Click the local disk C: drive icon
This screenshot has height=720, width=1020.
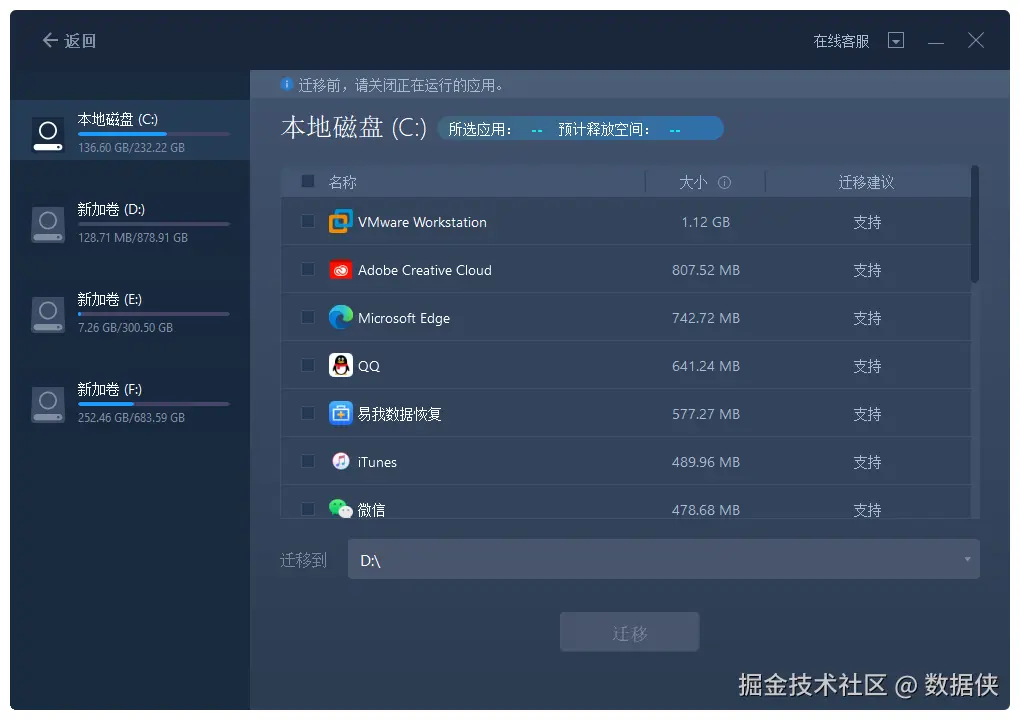pyautogui.click(x=48, y=135)
